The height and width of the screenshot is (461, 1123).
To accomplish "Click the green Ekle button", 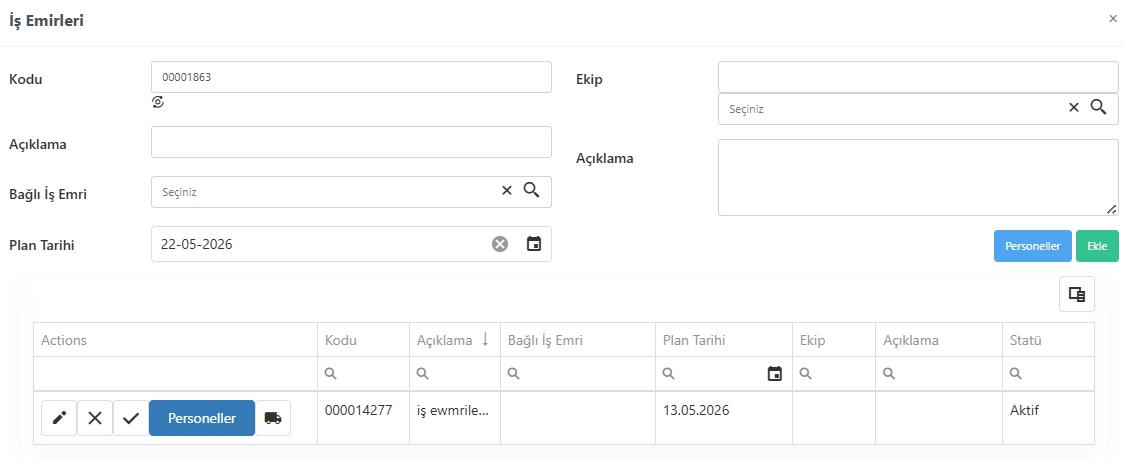I will click(x=1097, y=246).
